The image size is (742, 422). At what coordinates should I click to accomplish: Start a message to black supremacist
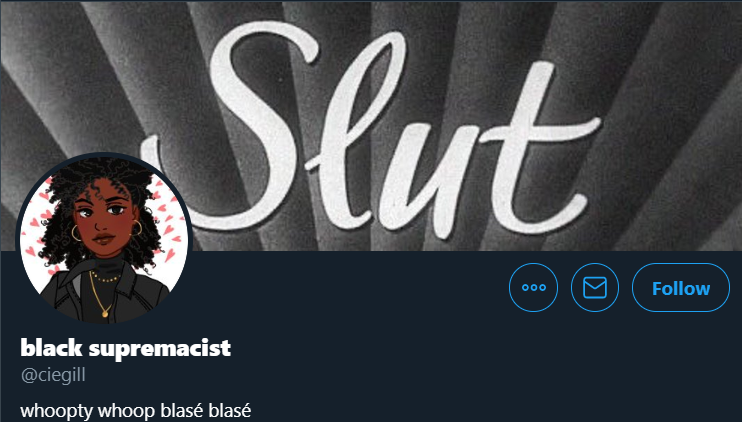(595, 288)
